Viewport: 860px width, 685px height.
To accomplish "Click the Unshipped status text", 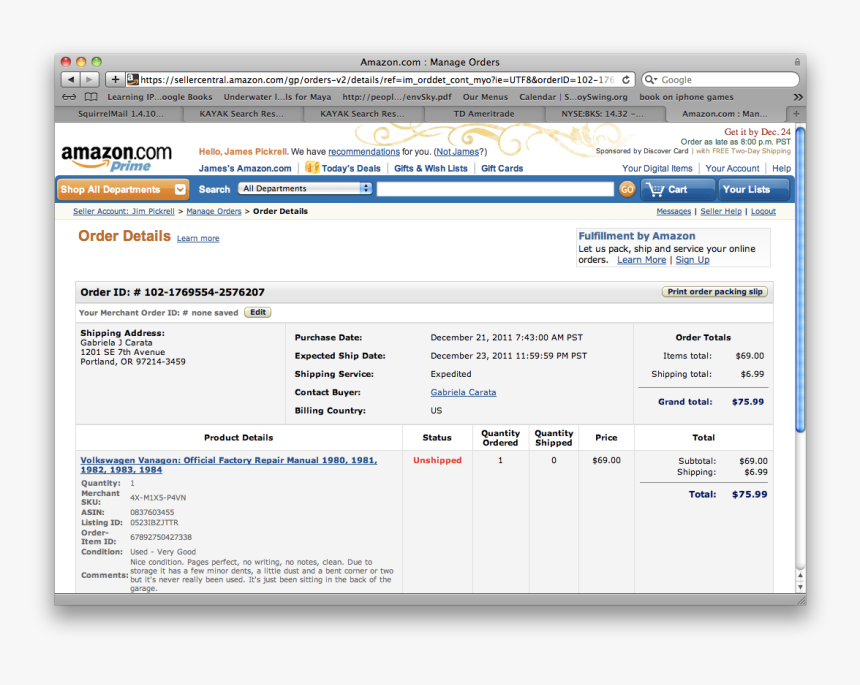I will 437,460.
